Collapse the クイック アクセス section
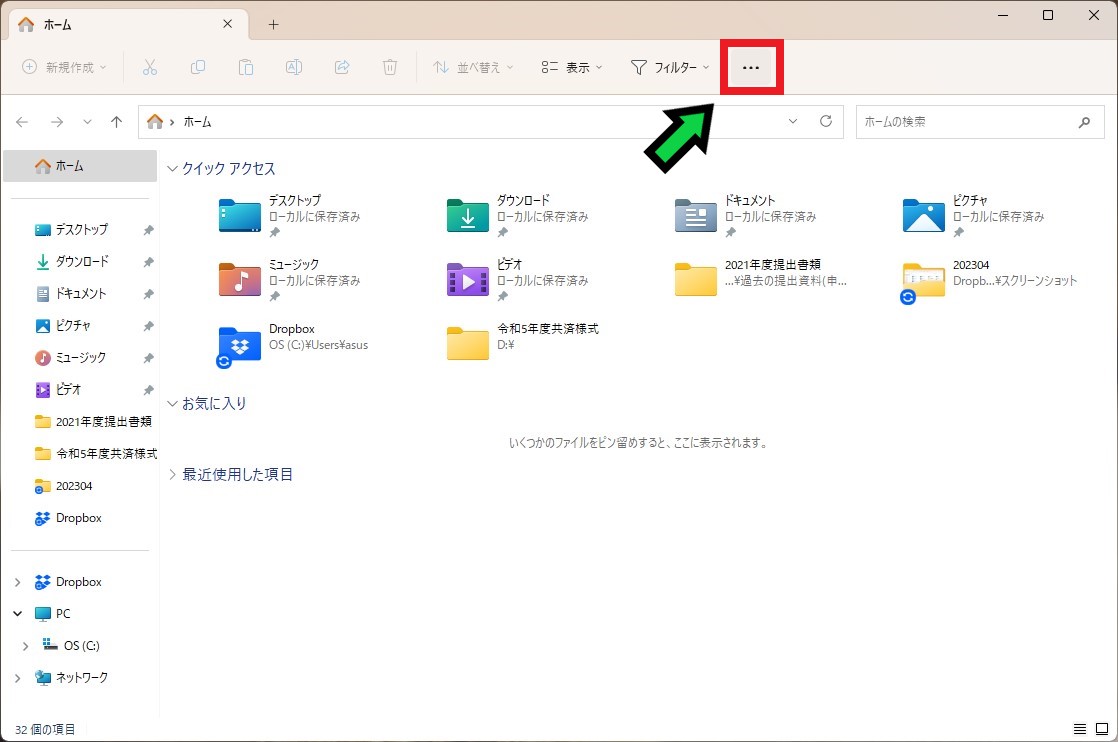Screen dimensions: 1118x742 pyautogui.click(x=172, y=168)
